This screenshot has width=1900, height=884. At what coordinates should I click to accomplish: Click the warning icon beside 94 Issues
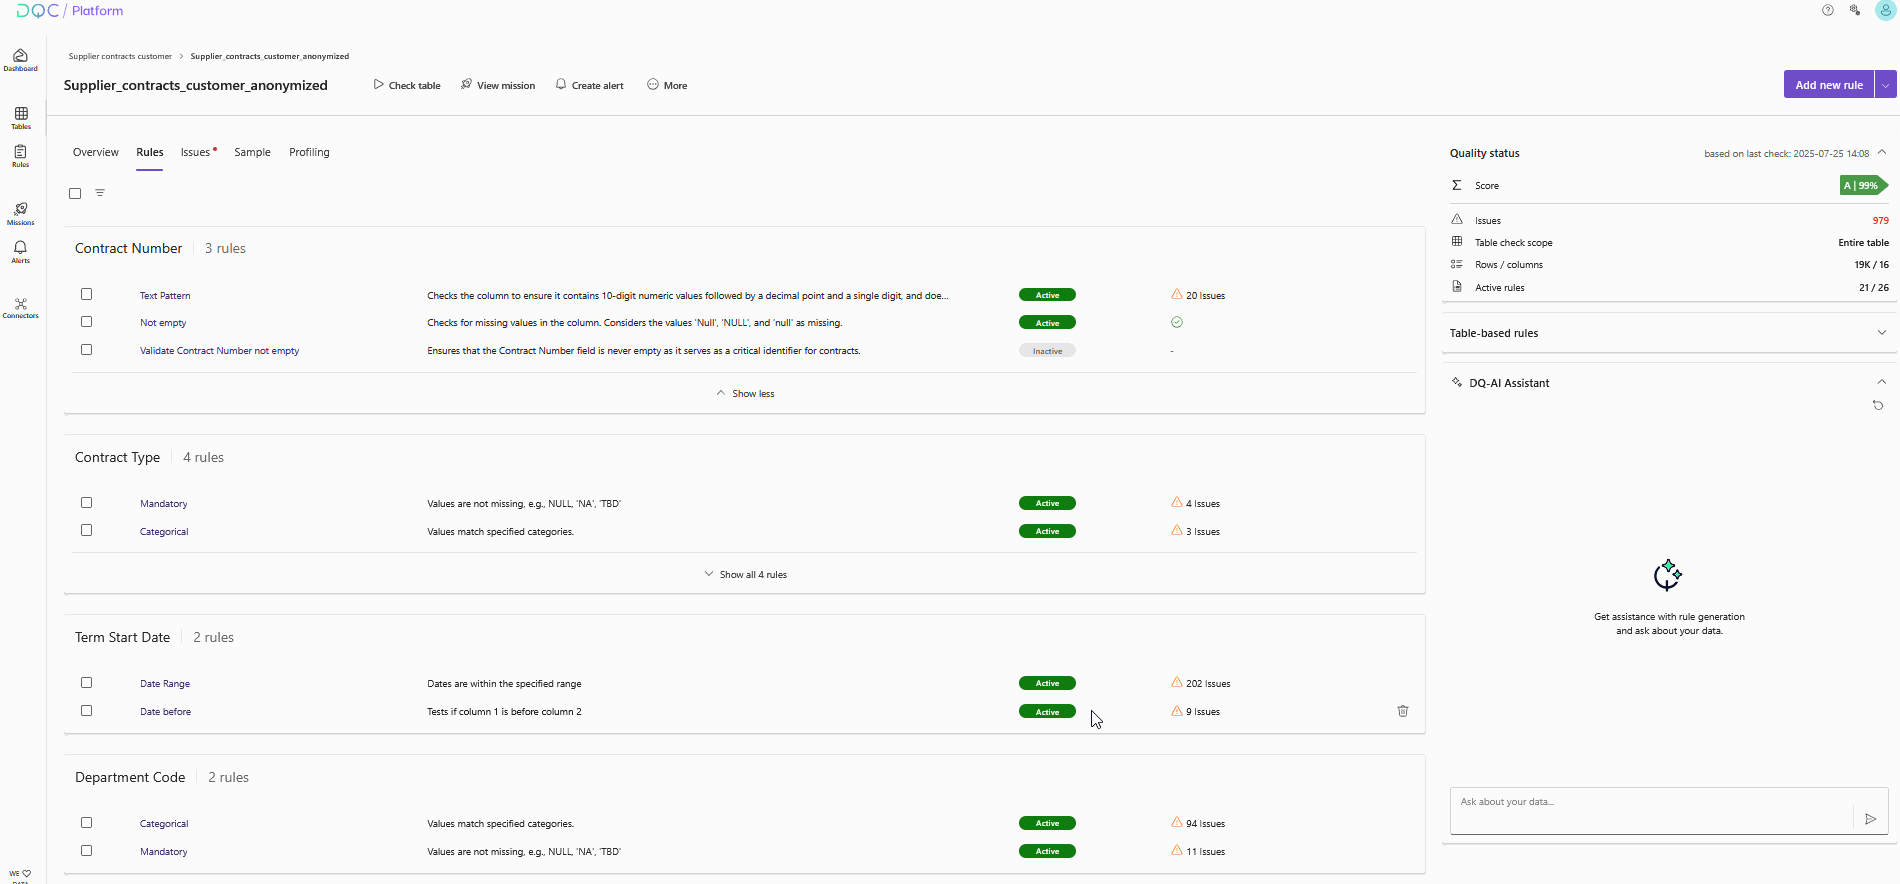click(x=1177, y=823)
